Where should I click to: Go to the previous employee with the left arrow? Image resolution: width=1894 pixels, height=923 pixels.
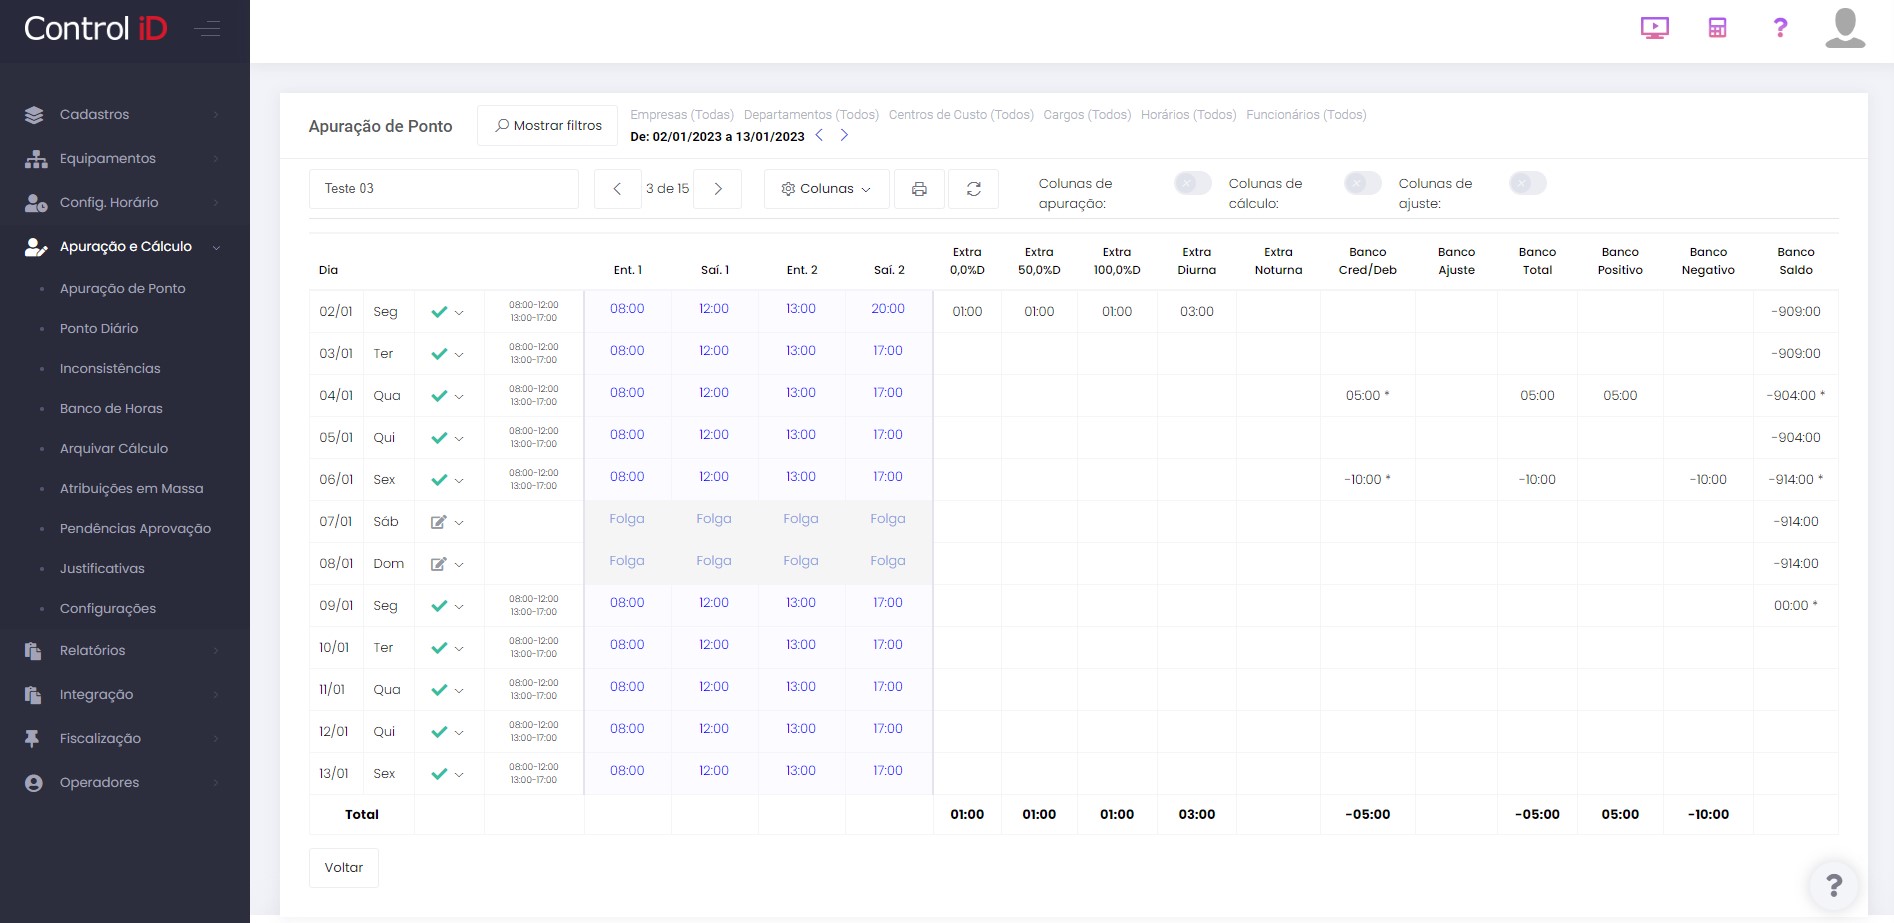click(617, 189)
